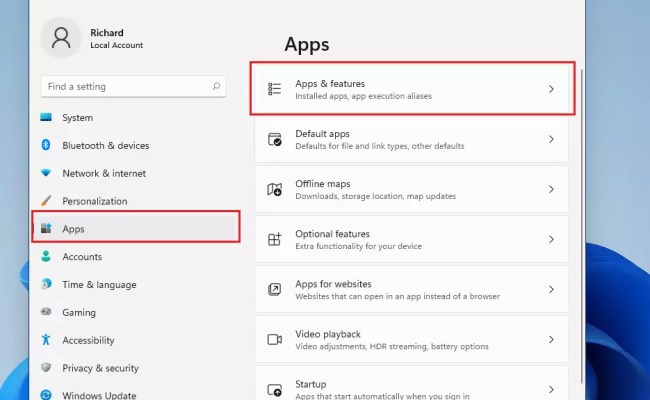Expand Apps for websites chevron
650x400 pixels.
551,289
